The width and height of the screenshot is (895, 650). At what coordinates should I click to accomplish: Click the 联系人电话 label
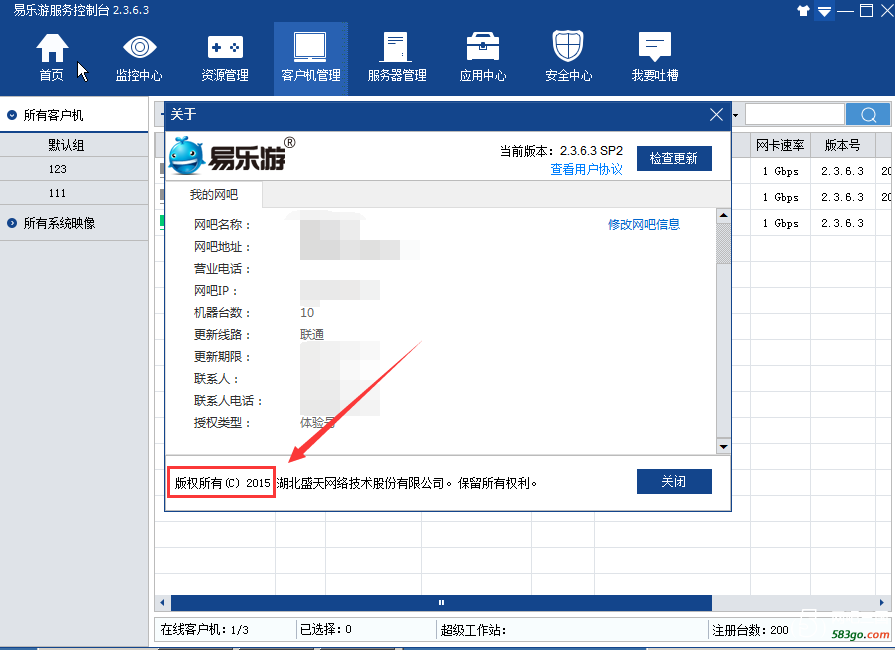tap(228, 401)
